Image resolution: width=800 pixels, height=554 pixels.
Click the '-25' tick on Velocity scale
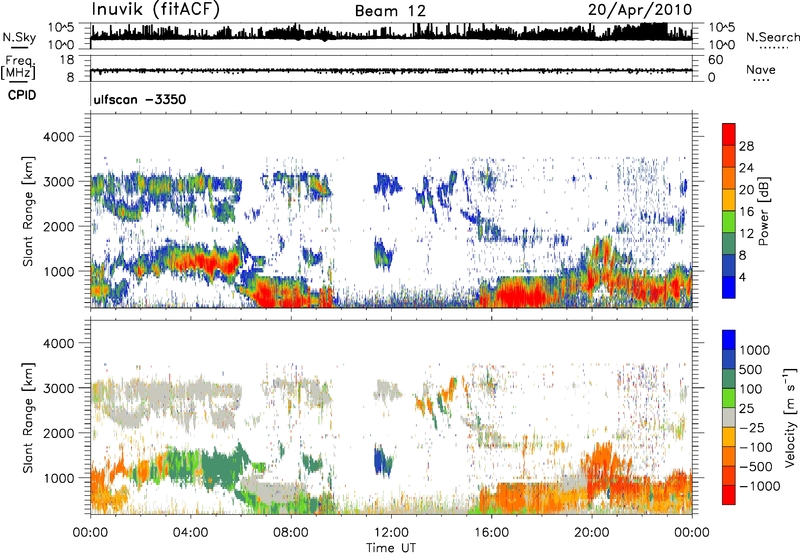coord(752,427)
